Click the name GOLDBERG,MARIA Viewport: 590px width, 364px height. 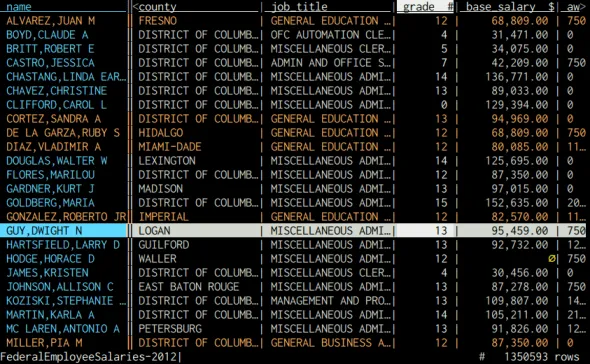click(50, 203)
